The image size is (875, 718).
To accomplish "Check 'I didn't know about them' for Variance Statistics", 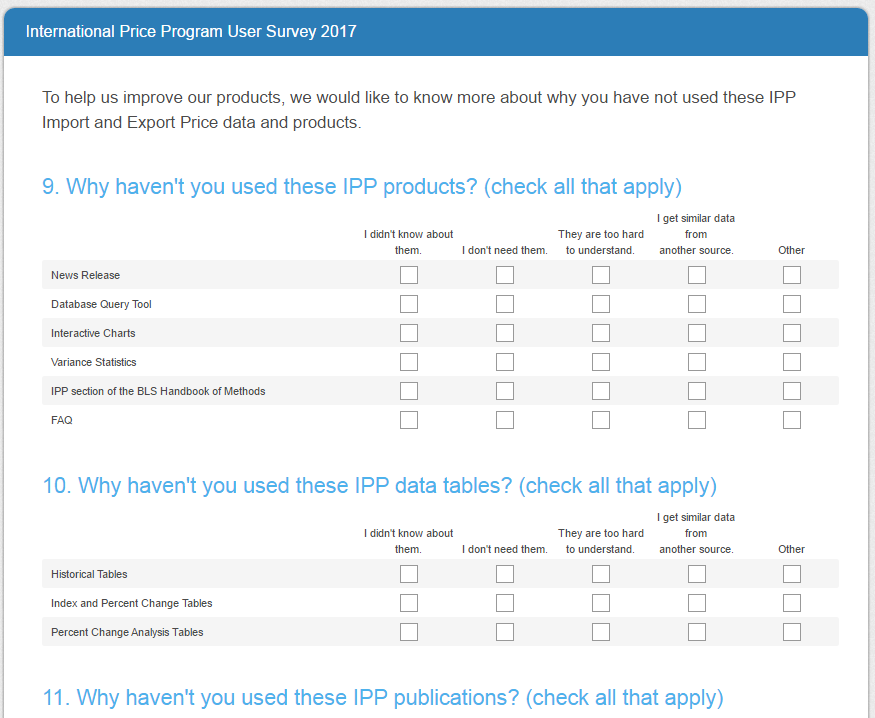I will (x=409, y=362).
